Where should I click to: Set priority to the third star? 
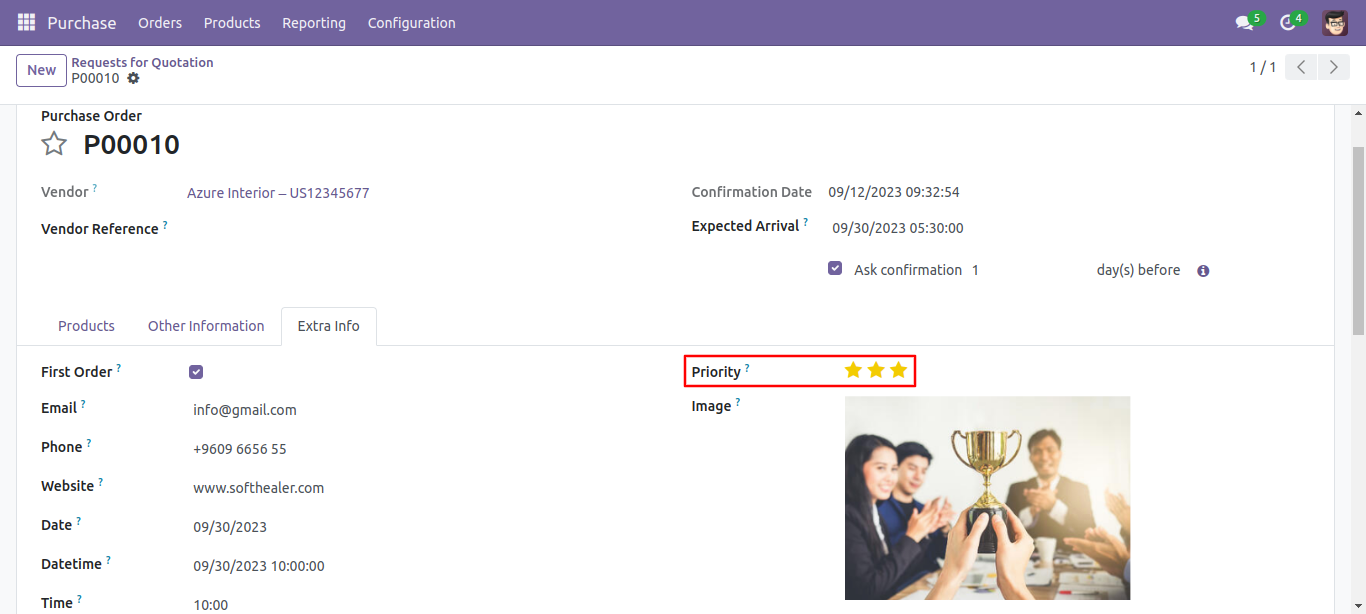[x=899, y=370]
